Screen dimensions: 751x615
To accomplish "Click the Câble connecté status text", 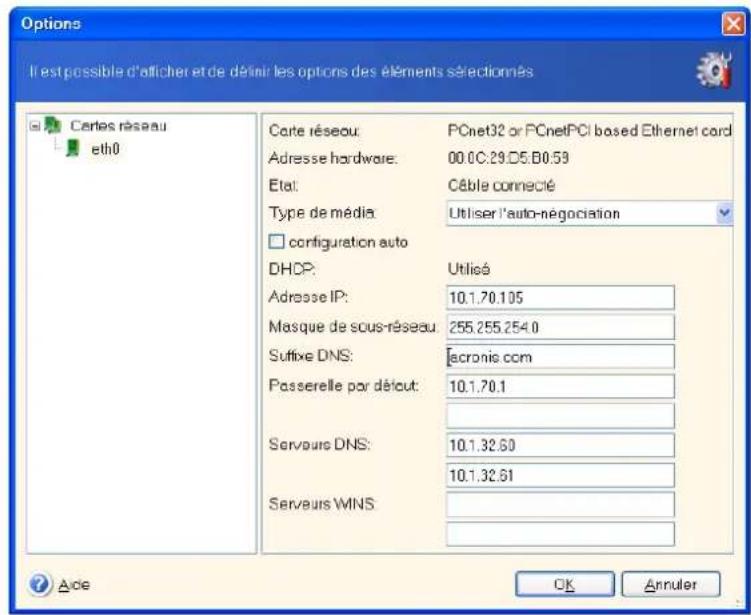I will click(x=501, y=185).
